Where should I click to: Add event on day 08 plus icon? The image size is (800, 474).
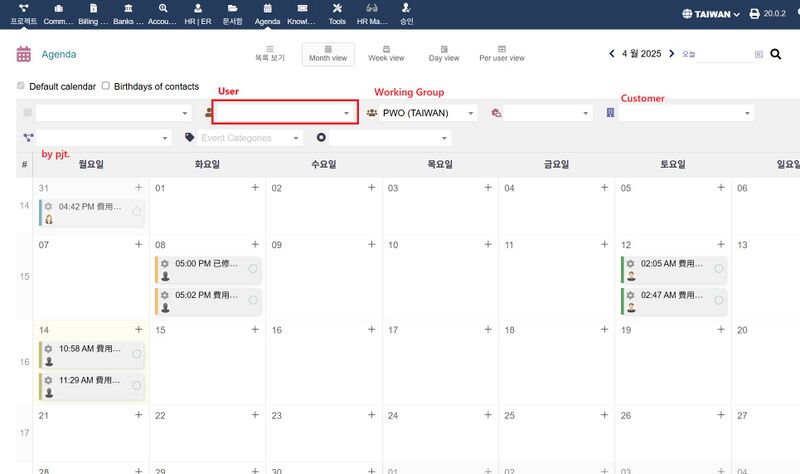pyautogui.click(x=255, y=245)
